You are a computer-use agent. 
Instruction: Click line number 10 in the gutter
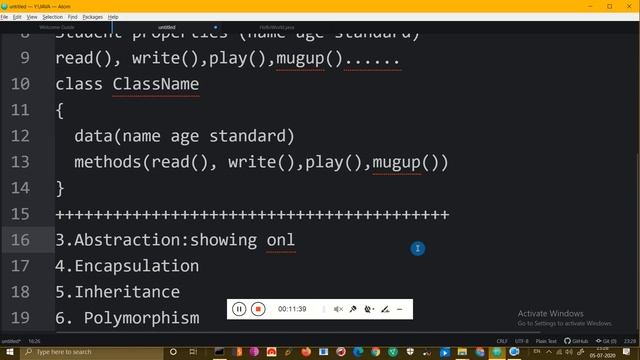(x=20, y=84)
